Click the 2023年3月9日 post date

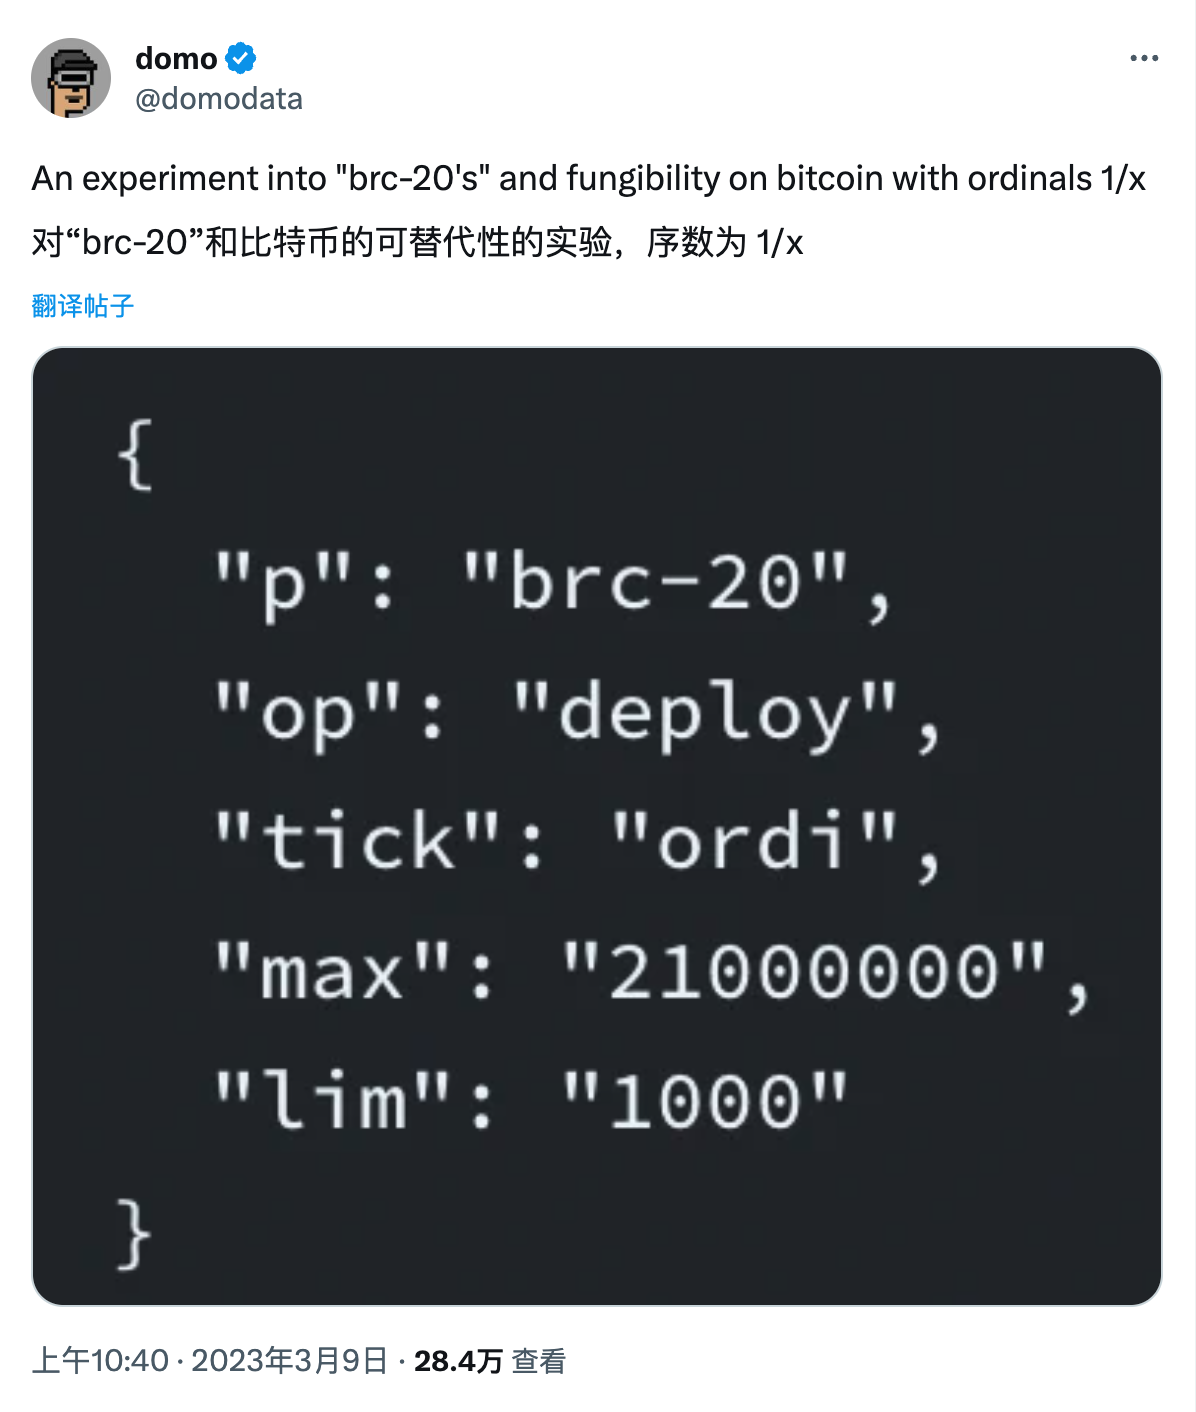(289, 1361)
